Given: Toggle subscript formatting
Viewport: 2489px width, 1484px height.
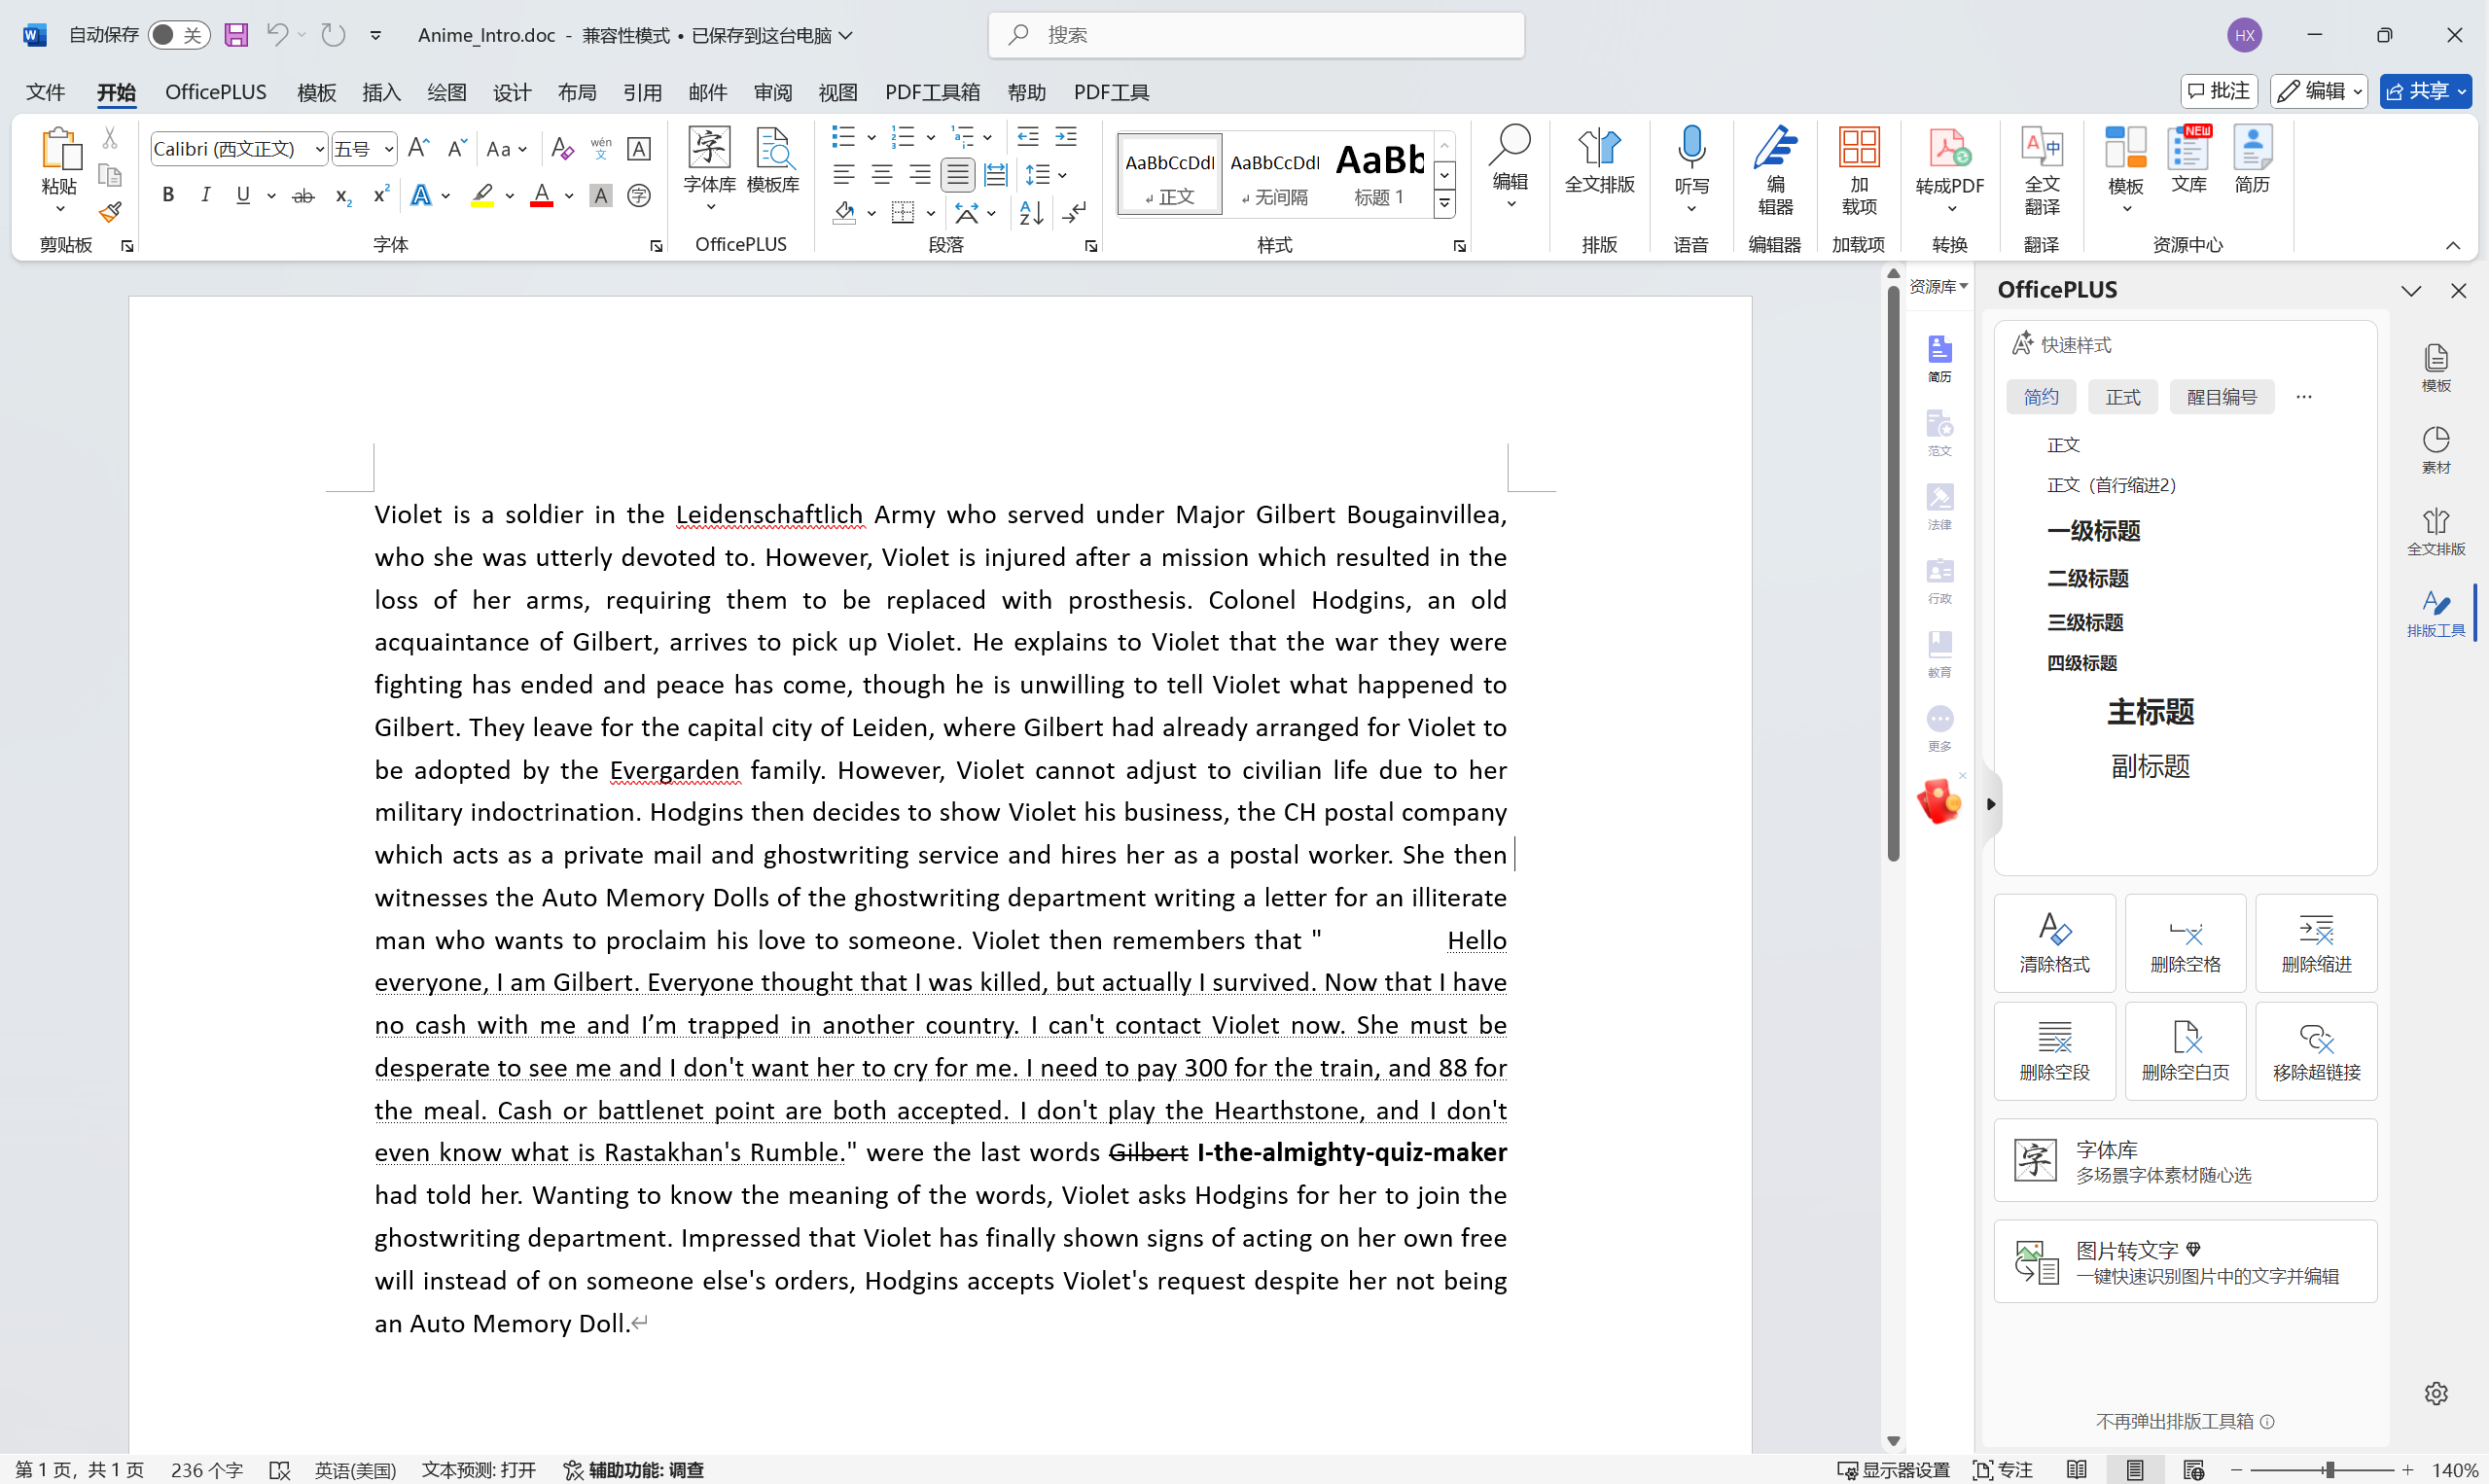Looking at the screenshot, I should 342,195.
